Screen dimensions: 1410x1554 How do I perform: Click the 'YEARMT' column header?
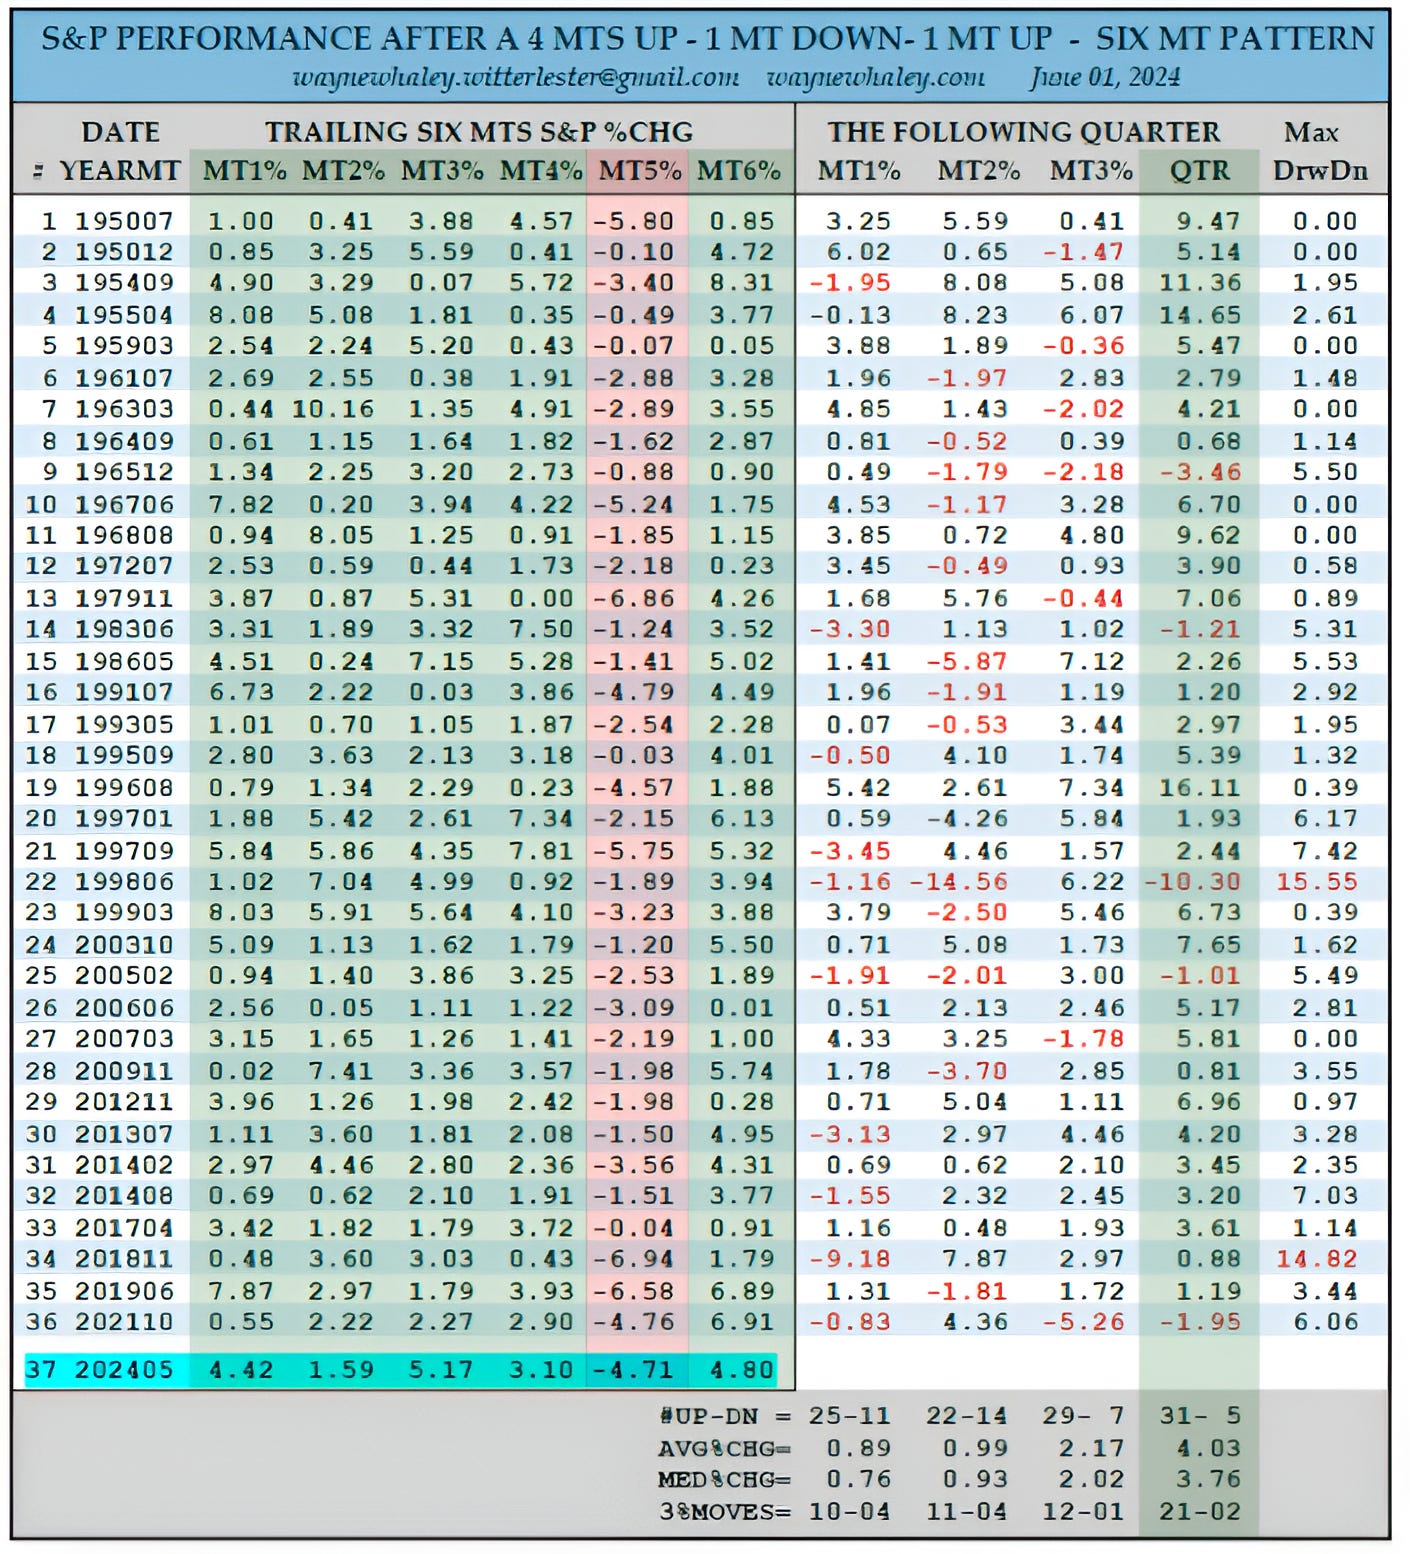click(x=120, y=171)
